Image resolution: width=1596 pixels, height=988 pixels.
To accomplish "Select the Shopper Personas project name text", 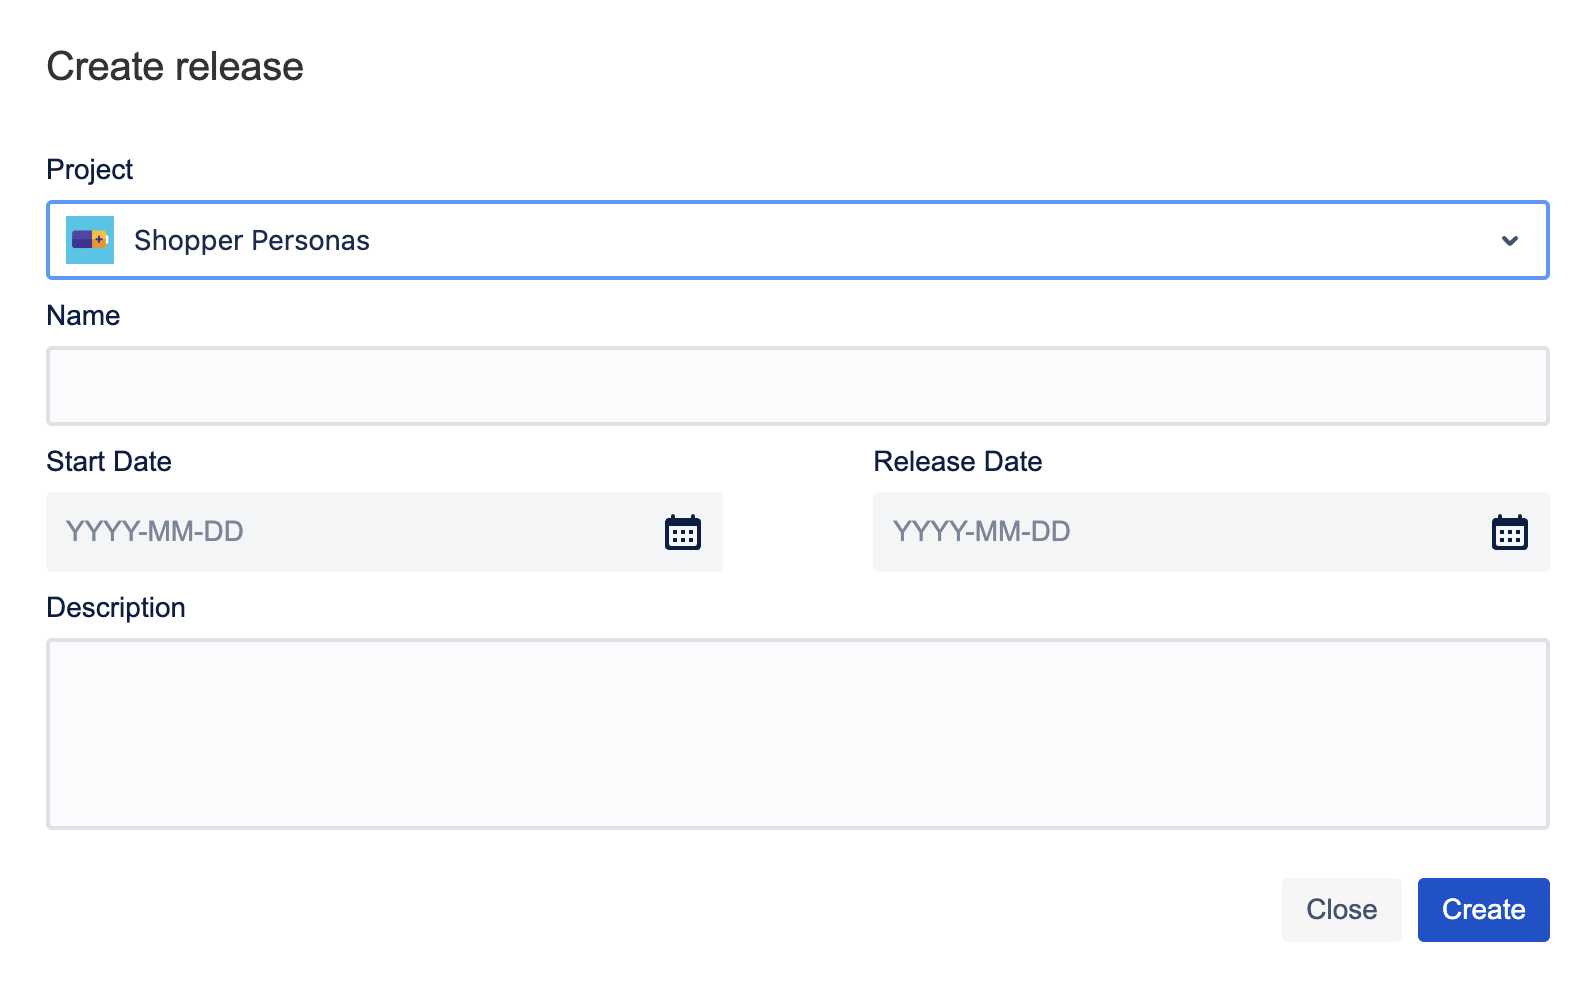I will point(252,241).
